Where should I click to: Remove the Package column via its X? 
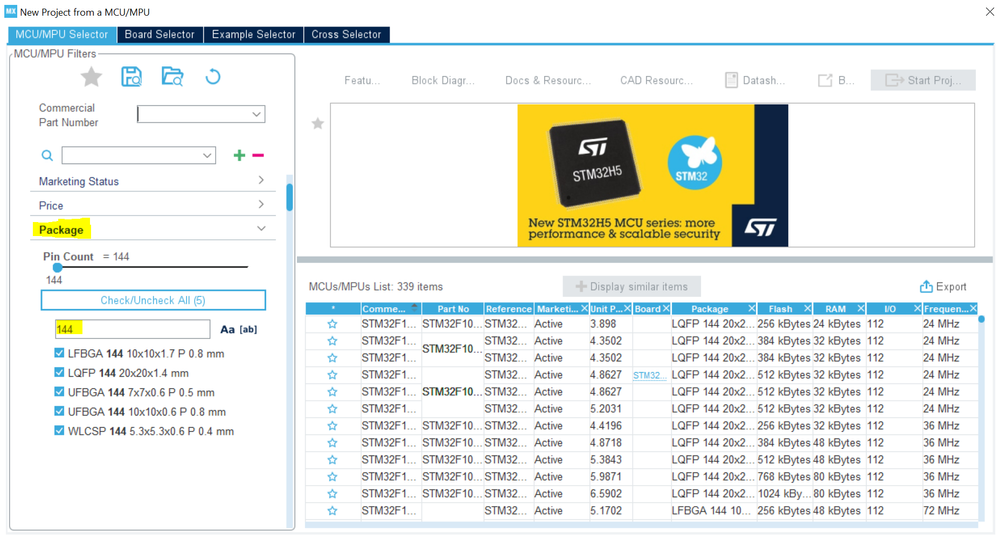click(751, 309)
